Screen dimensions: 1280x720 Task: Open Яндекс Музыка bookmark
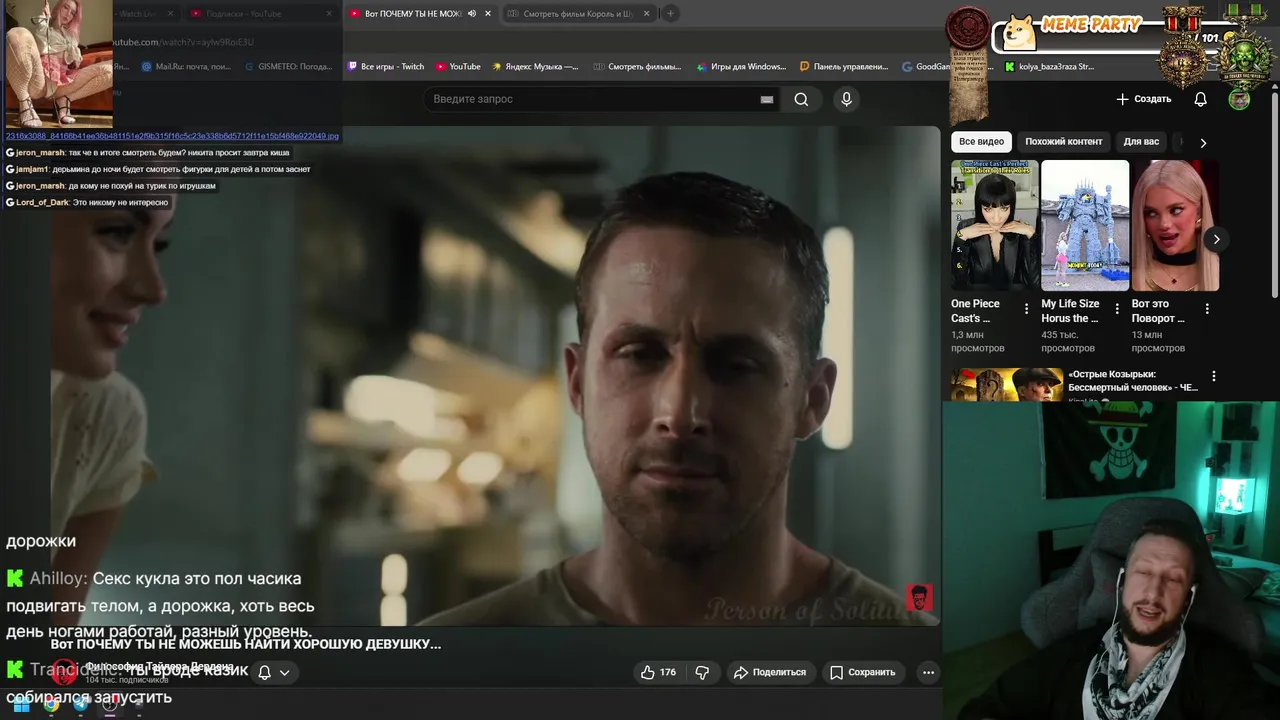(535, 67)
